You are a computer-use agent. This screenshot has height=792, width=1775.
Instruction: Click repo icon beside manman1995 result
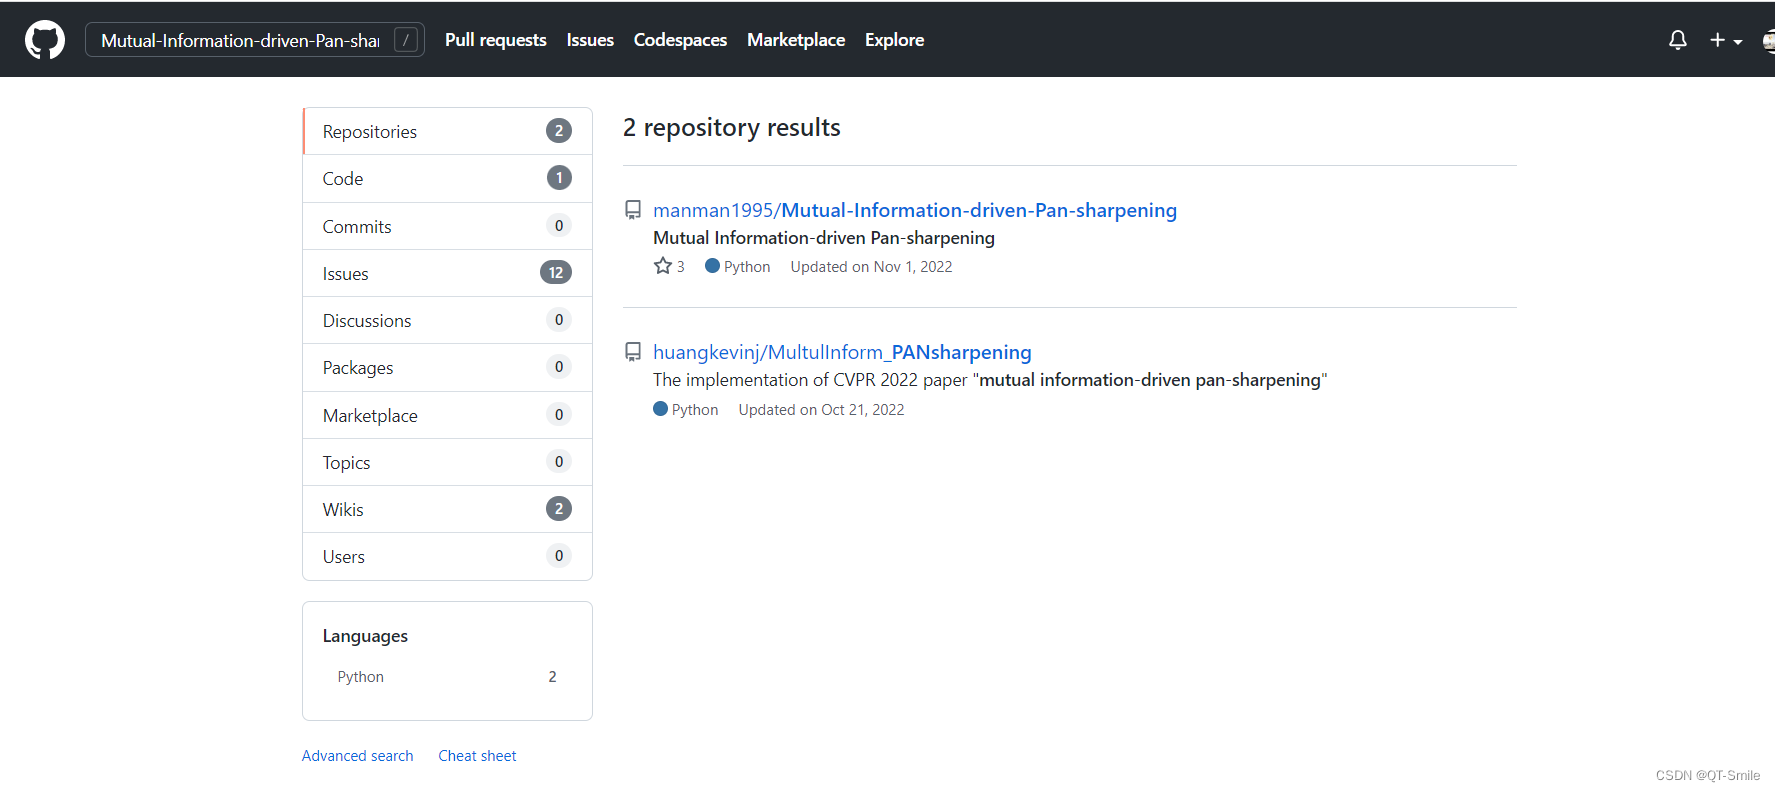click(633, 210)
